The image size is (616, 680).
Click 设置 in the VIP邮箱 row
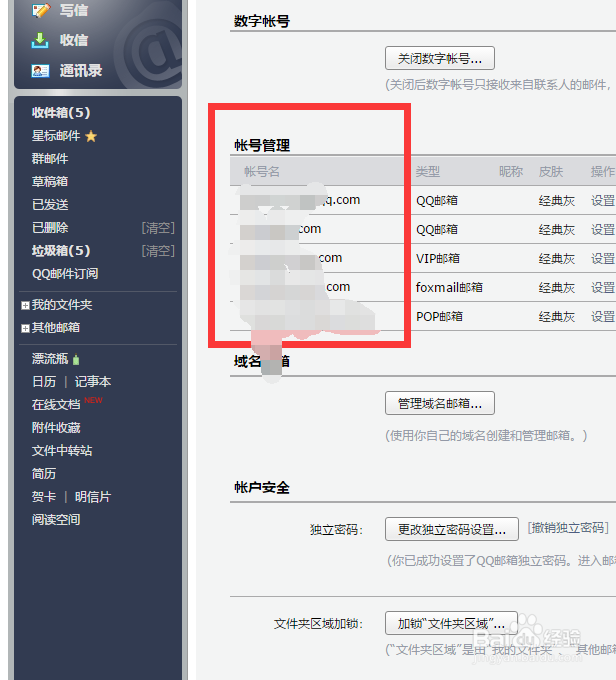[603, 258]
